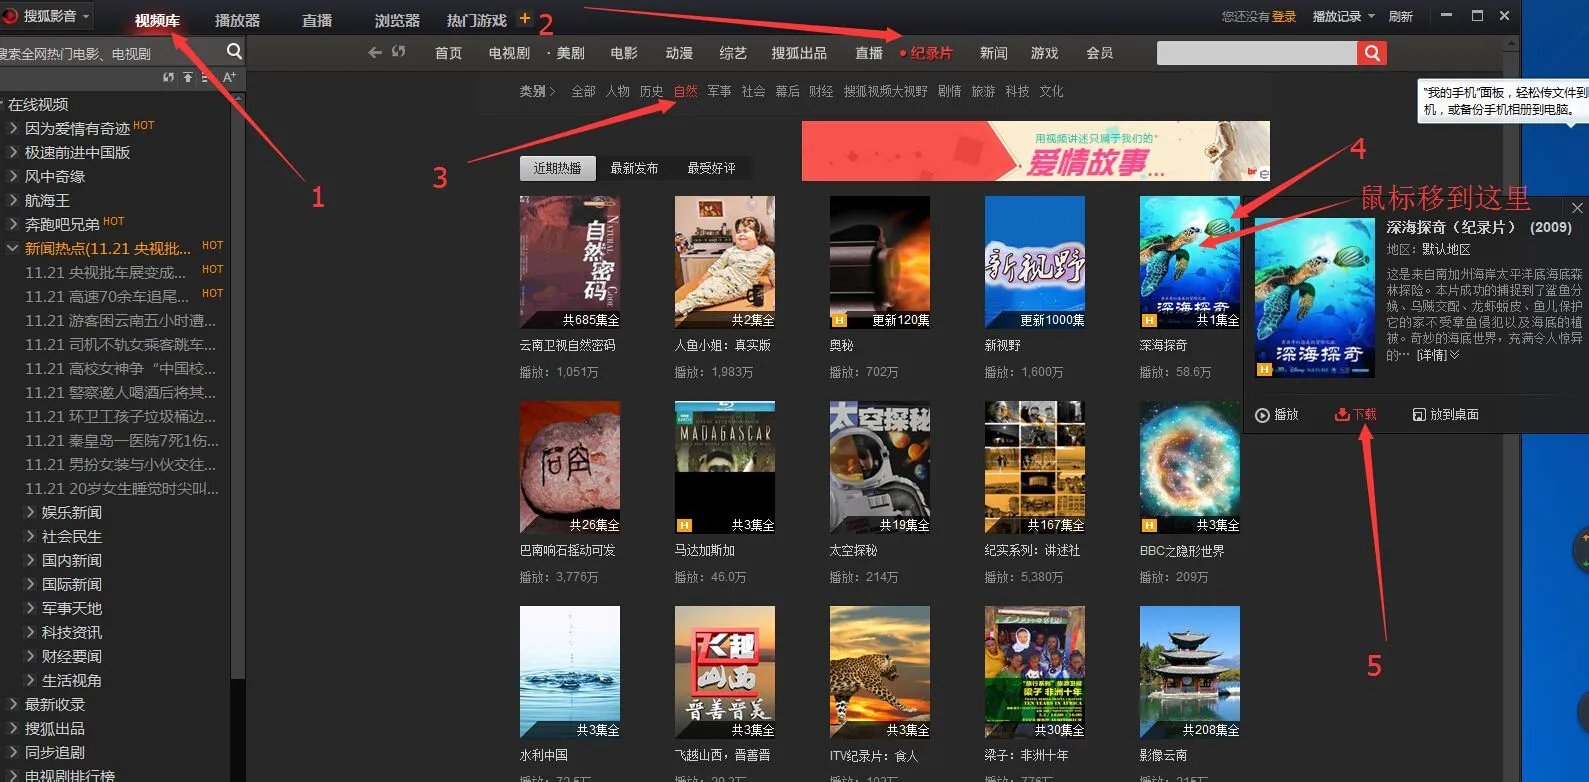The width and height of the screenshot is (1589, 782).
Task: Focus the main page search box
Action: pyautogui.click(x=1256, y=53)
